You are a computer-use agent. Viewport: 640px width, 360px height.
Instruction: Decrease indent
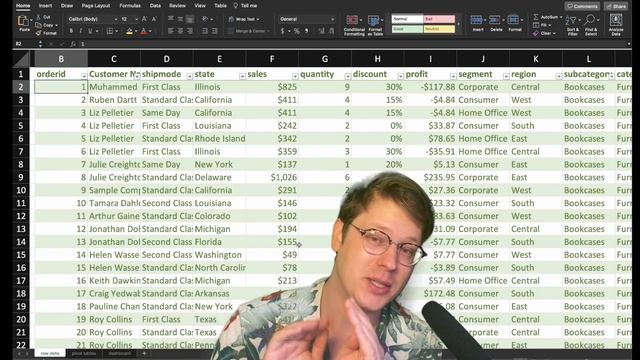point(205,31)
